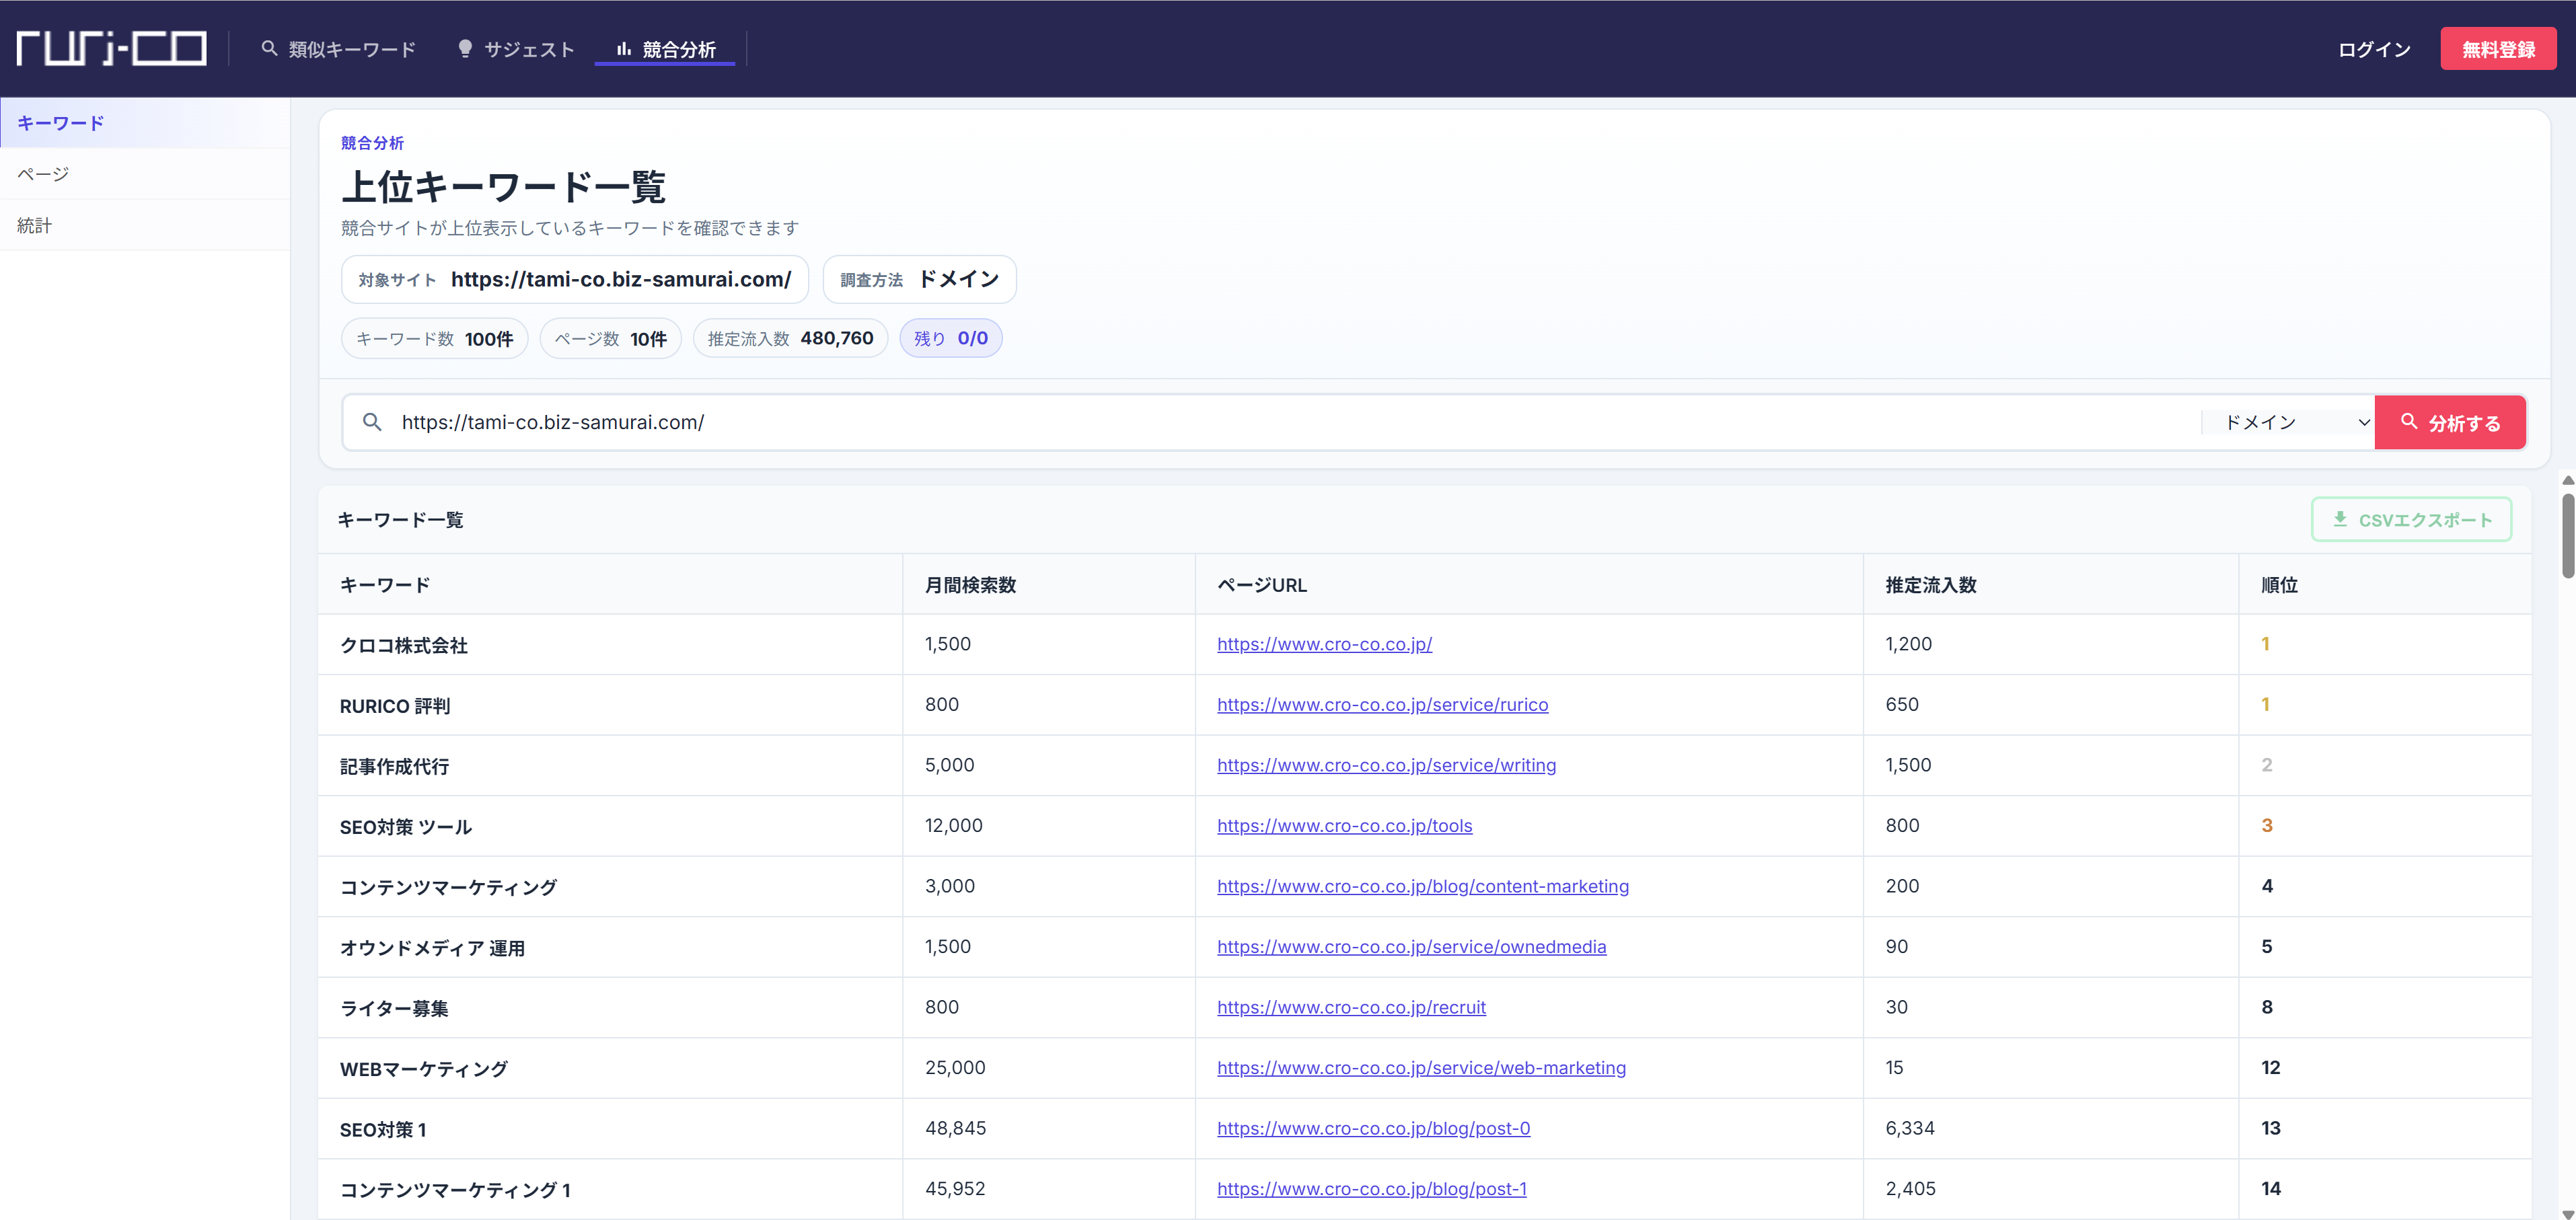The width and height of the screenshot is (2576, 1220).
Task: Click the scrollbar up arrow
Action: tap(2567, 481)
